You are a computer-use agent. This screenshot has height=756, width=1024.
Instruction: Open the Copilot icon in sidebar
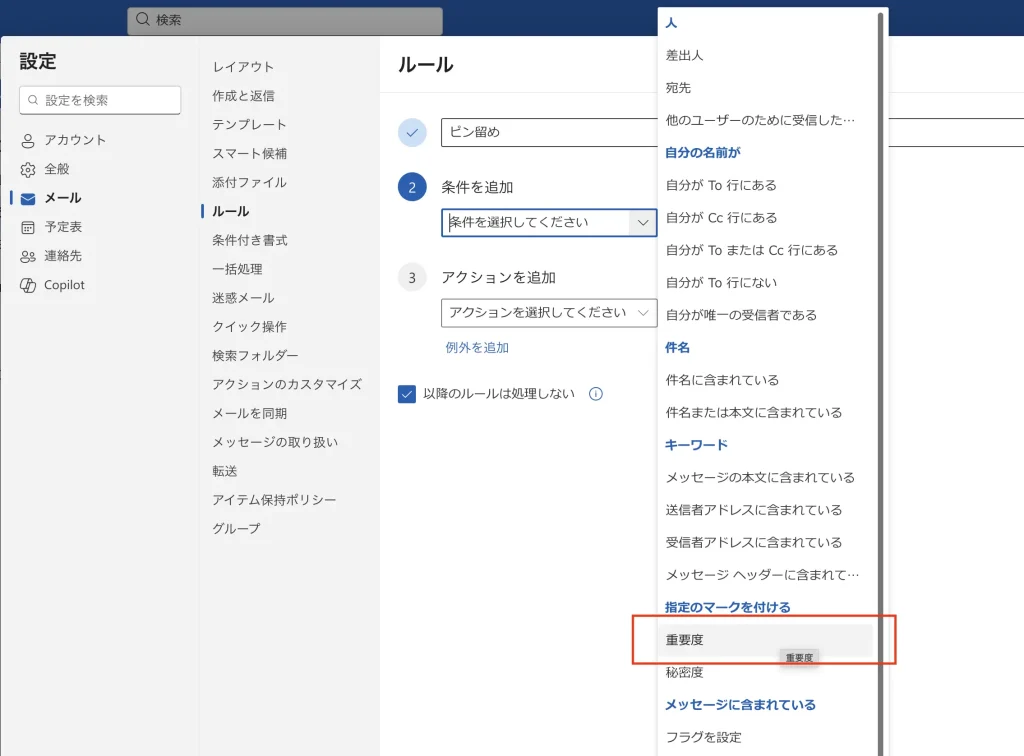[x=28, y=285]
